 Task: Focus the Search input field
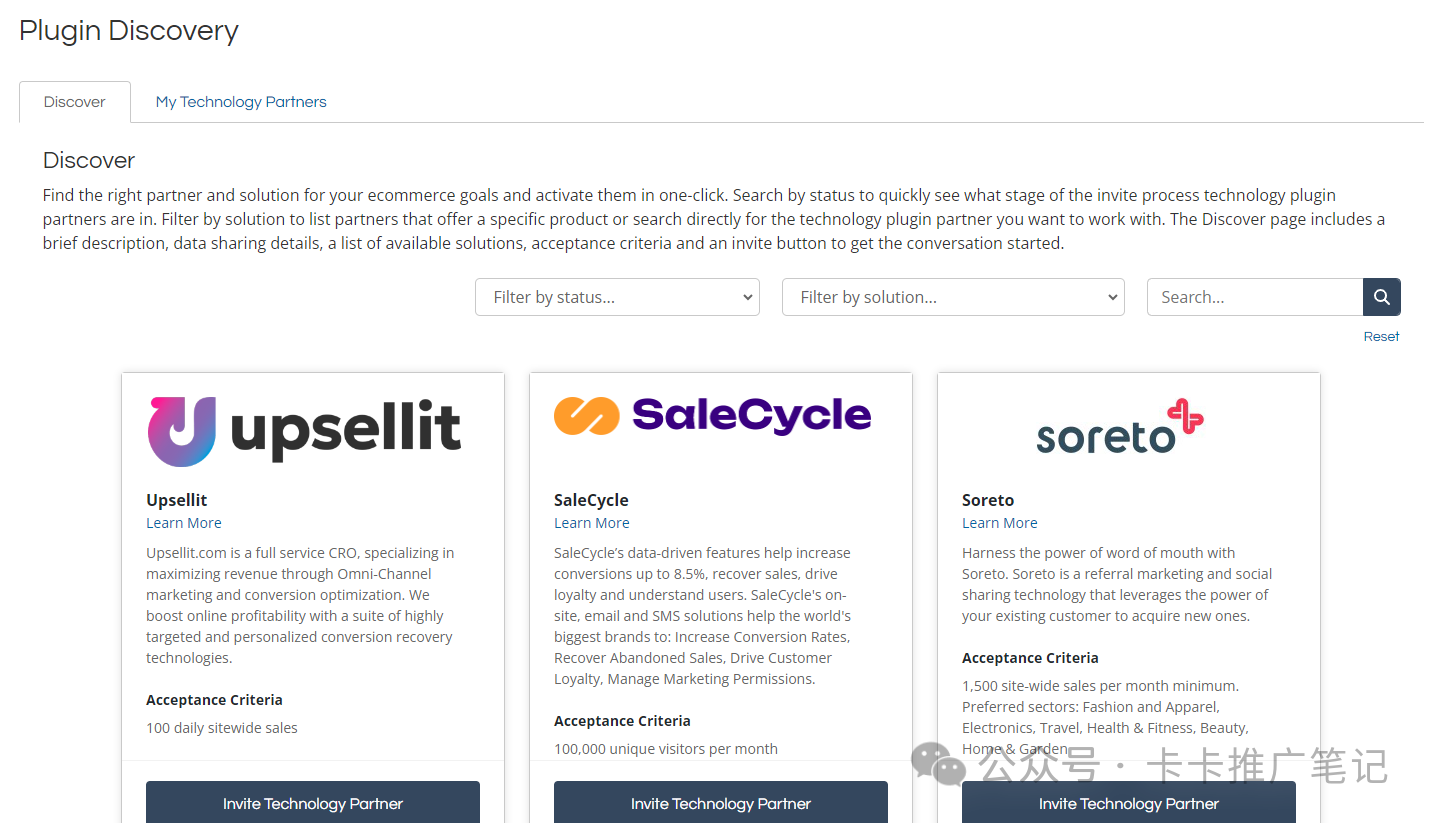[1254, 297]
